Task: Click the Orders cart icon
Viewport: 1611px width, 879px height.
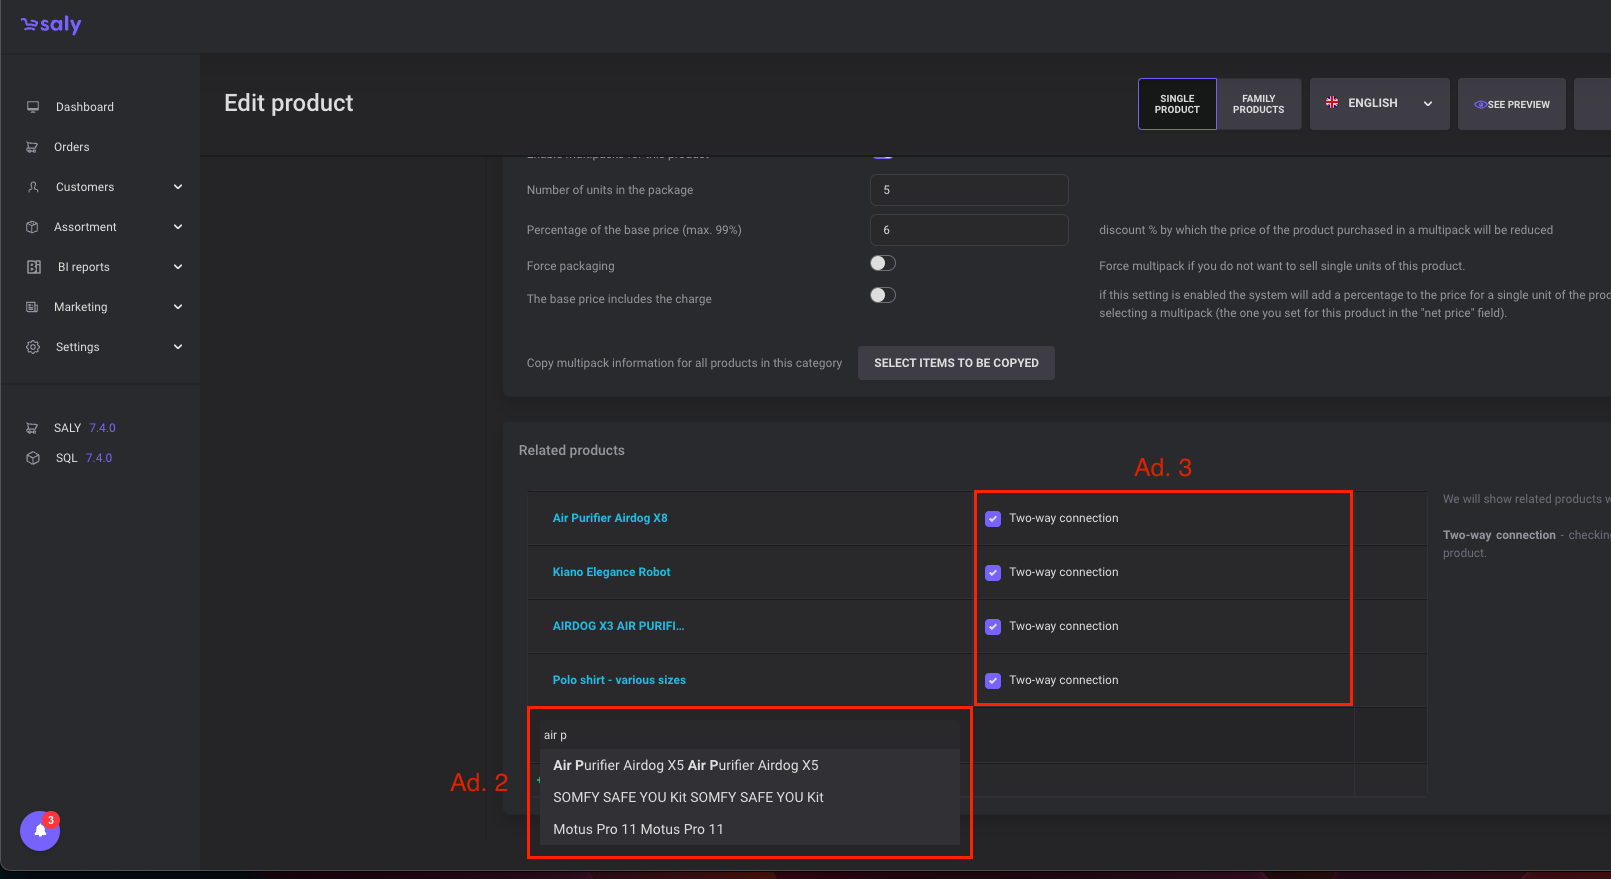Action: [x=32, y=147]
